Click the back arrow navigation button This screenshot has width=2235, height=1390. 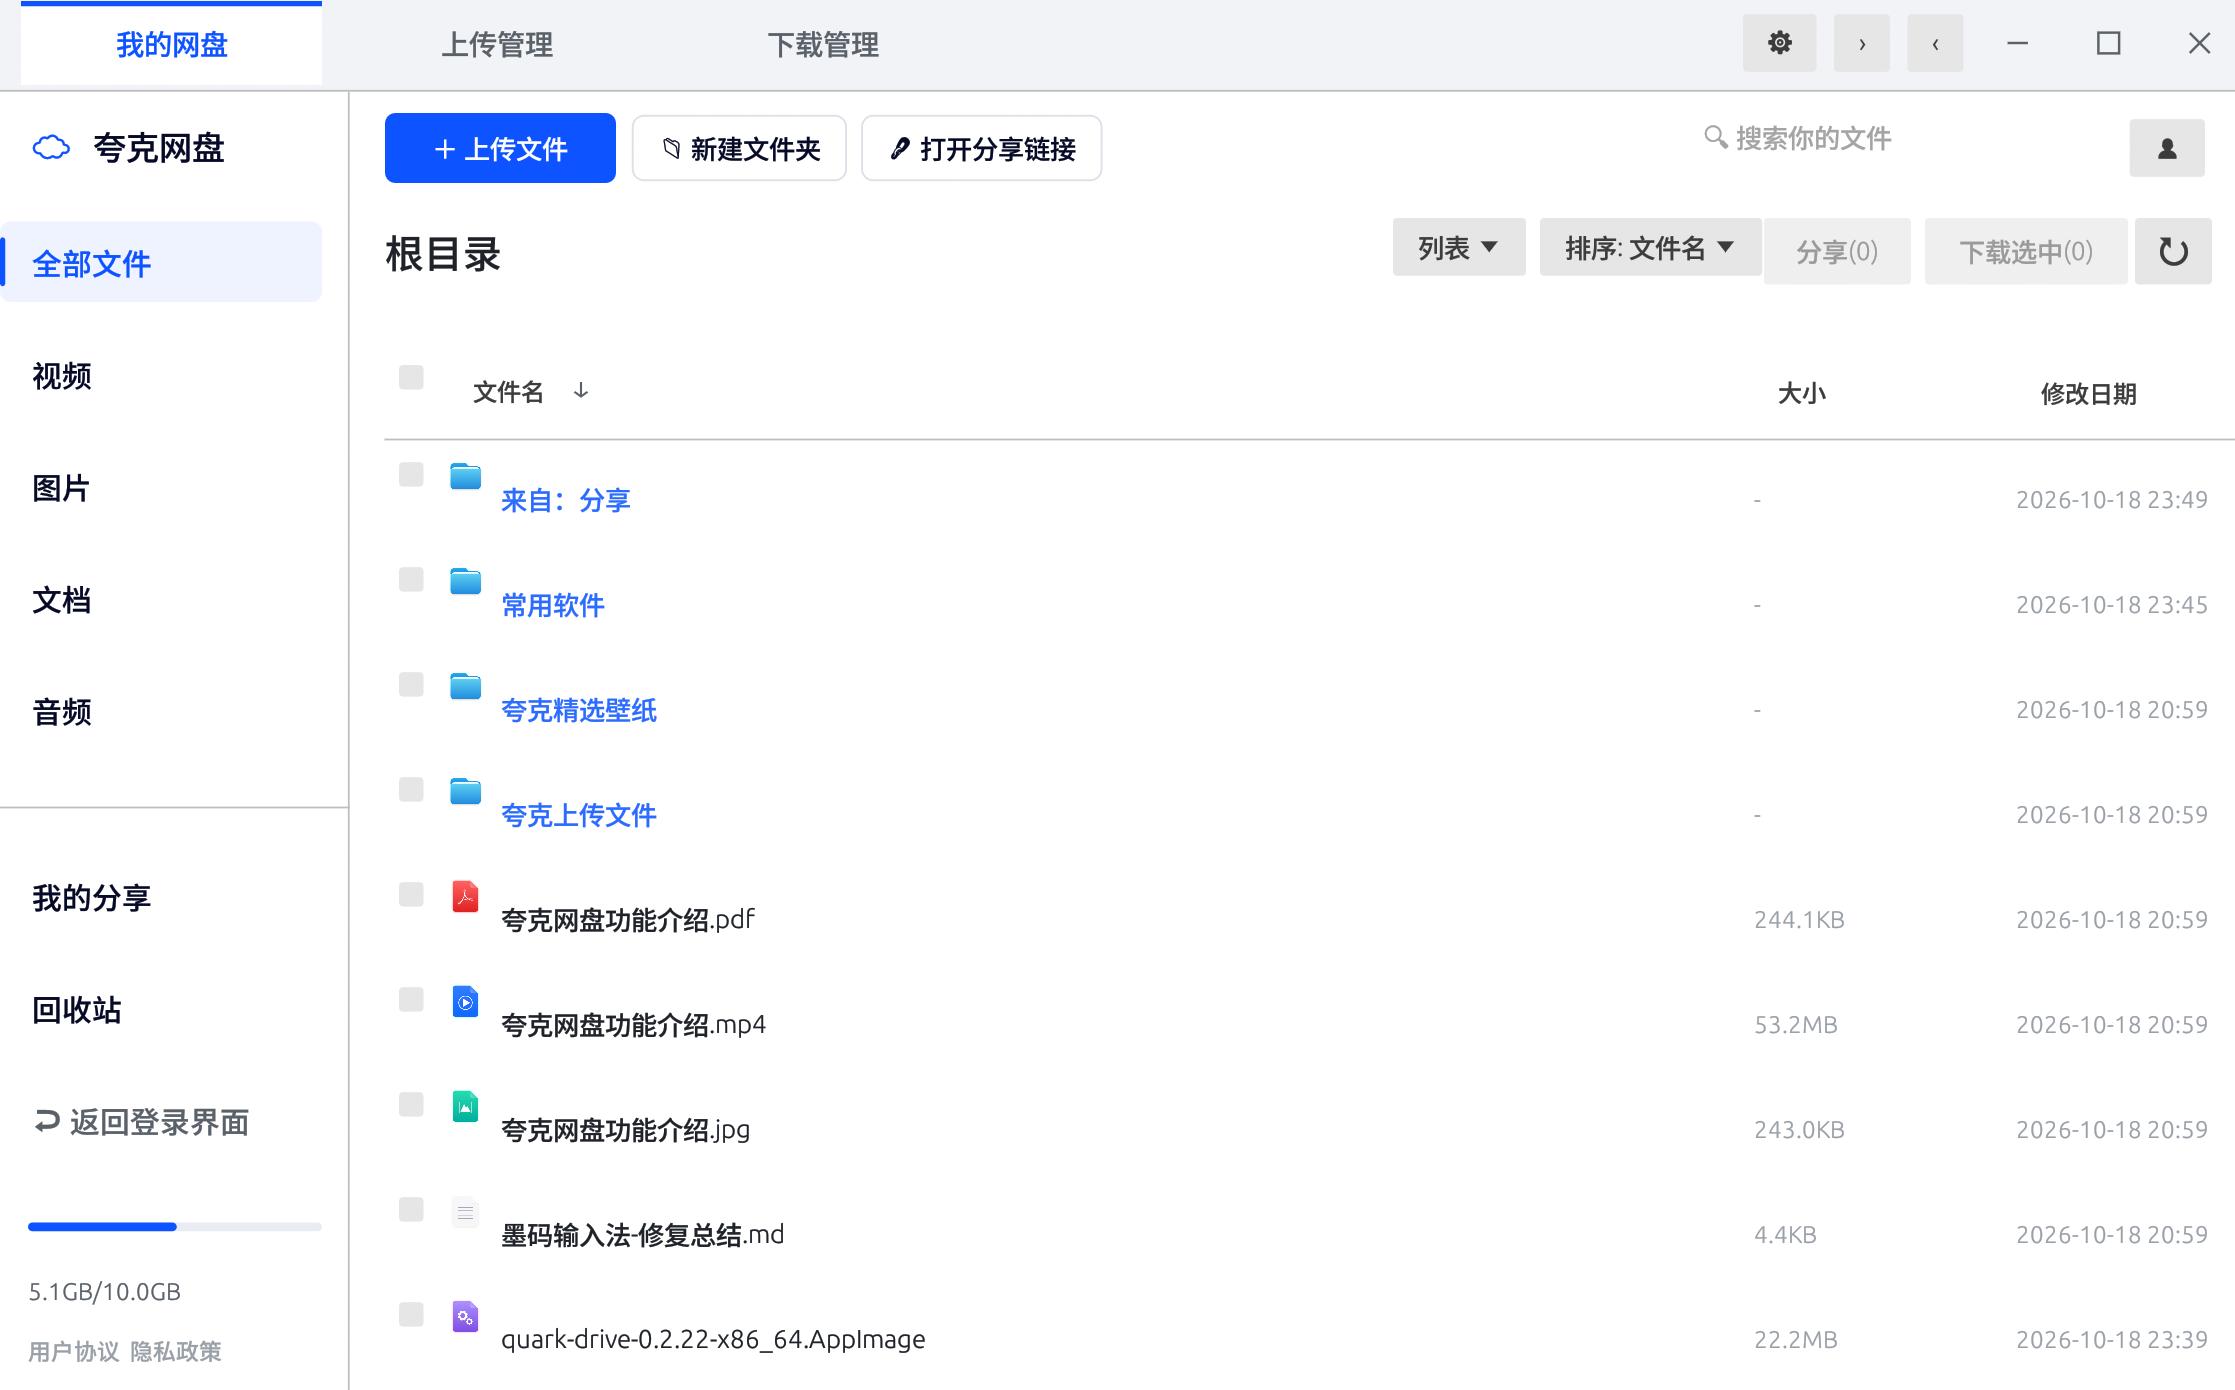pyautogui.click(x=1935, y=43)
